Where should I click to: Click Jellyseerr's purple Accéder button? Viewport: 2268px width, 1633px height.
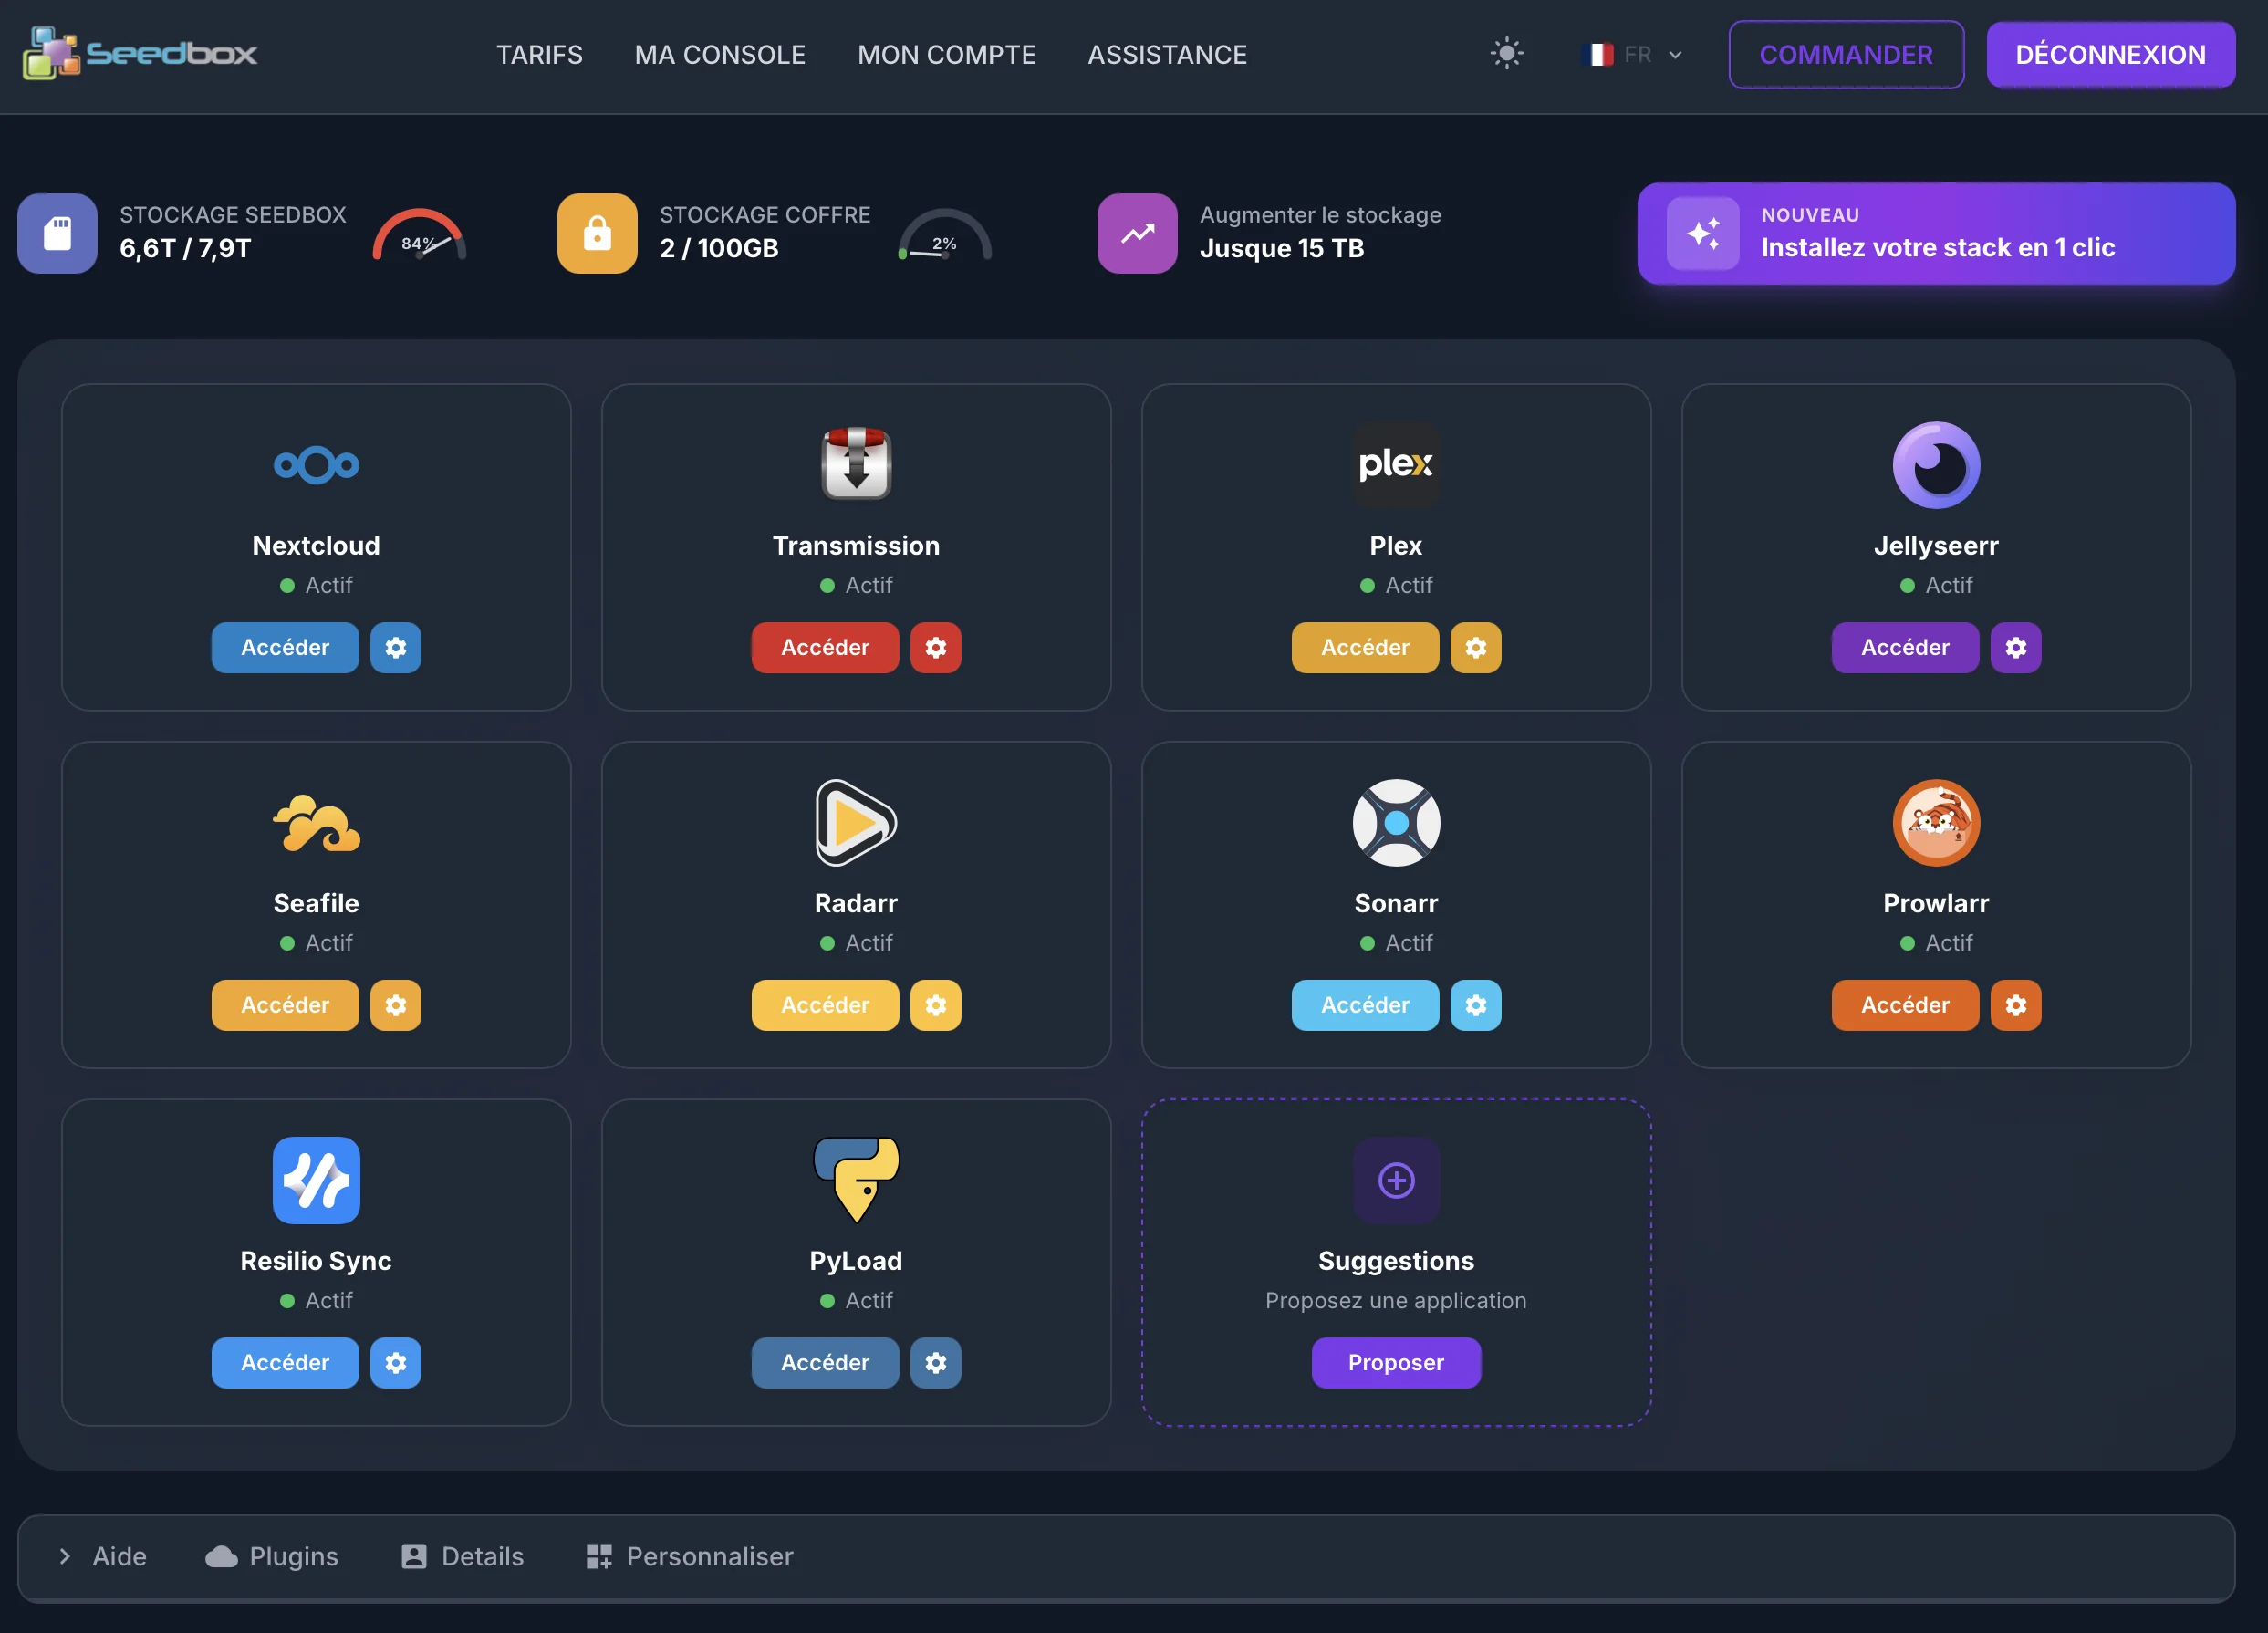[x=1905, y=647]
